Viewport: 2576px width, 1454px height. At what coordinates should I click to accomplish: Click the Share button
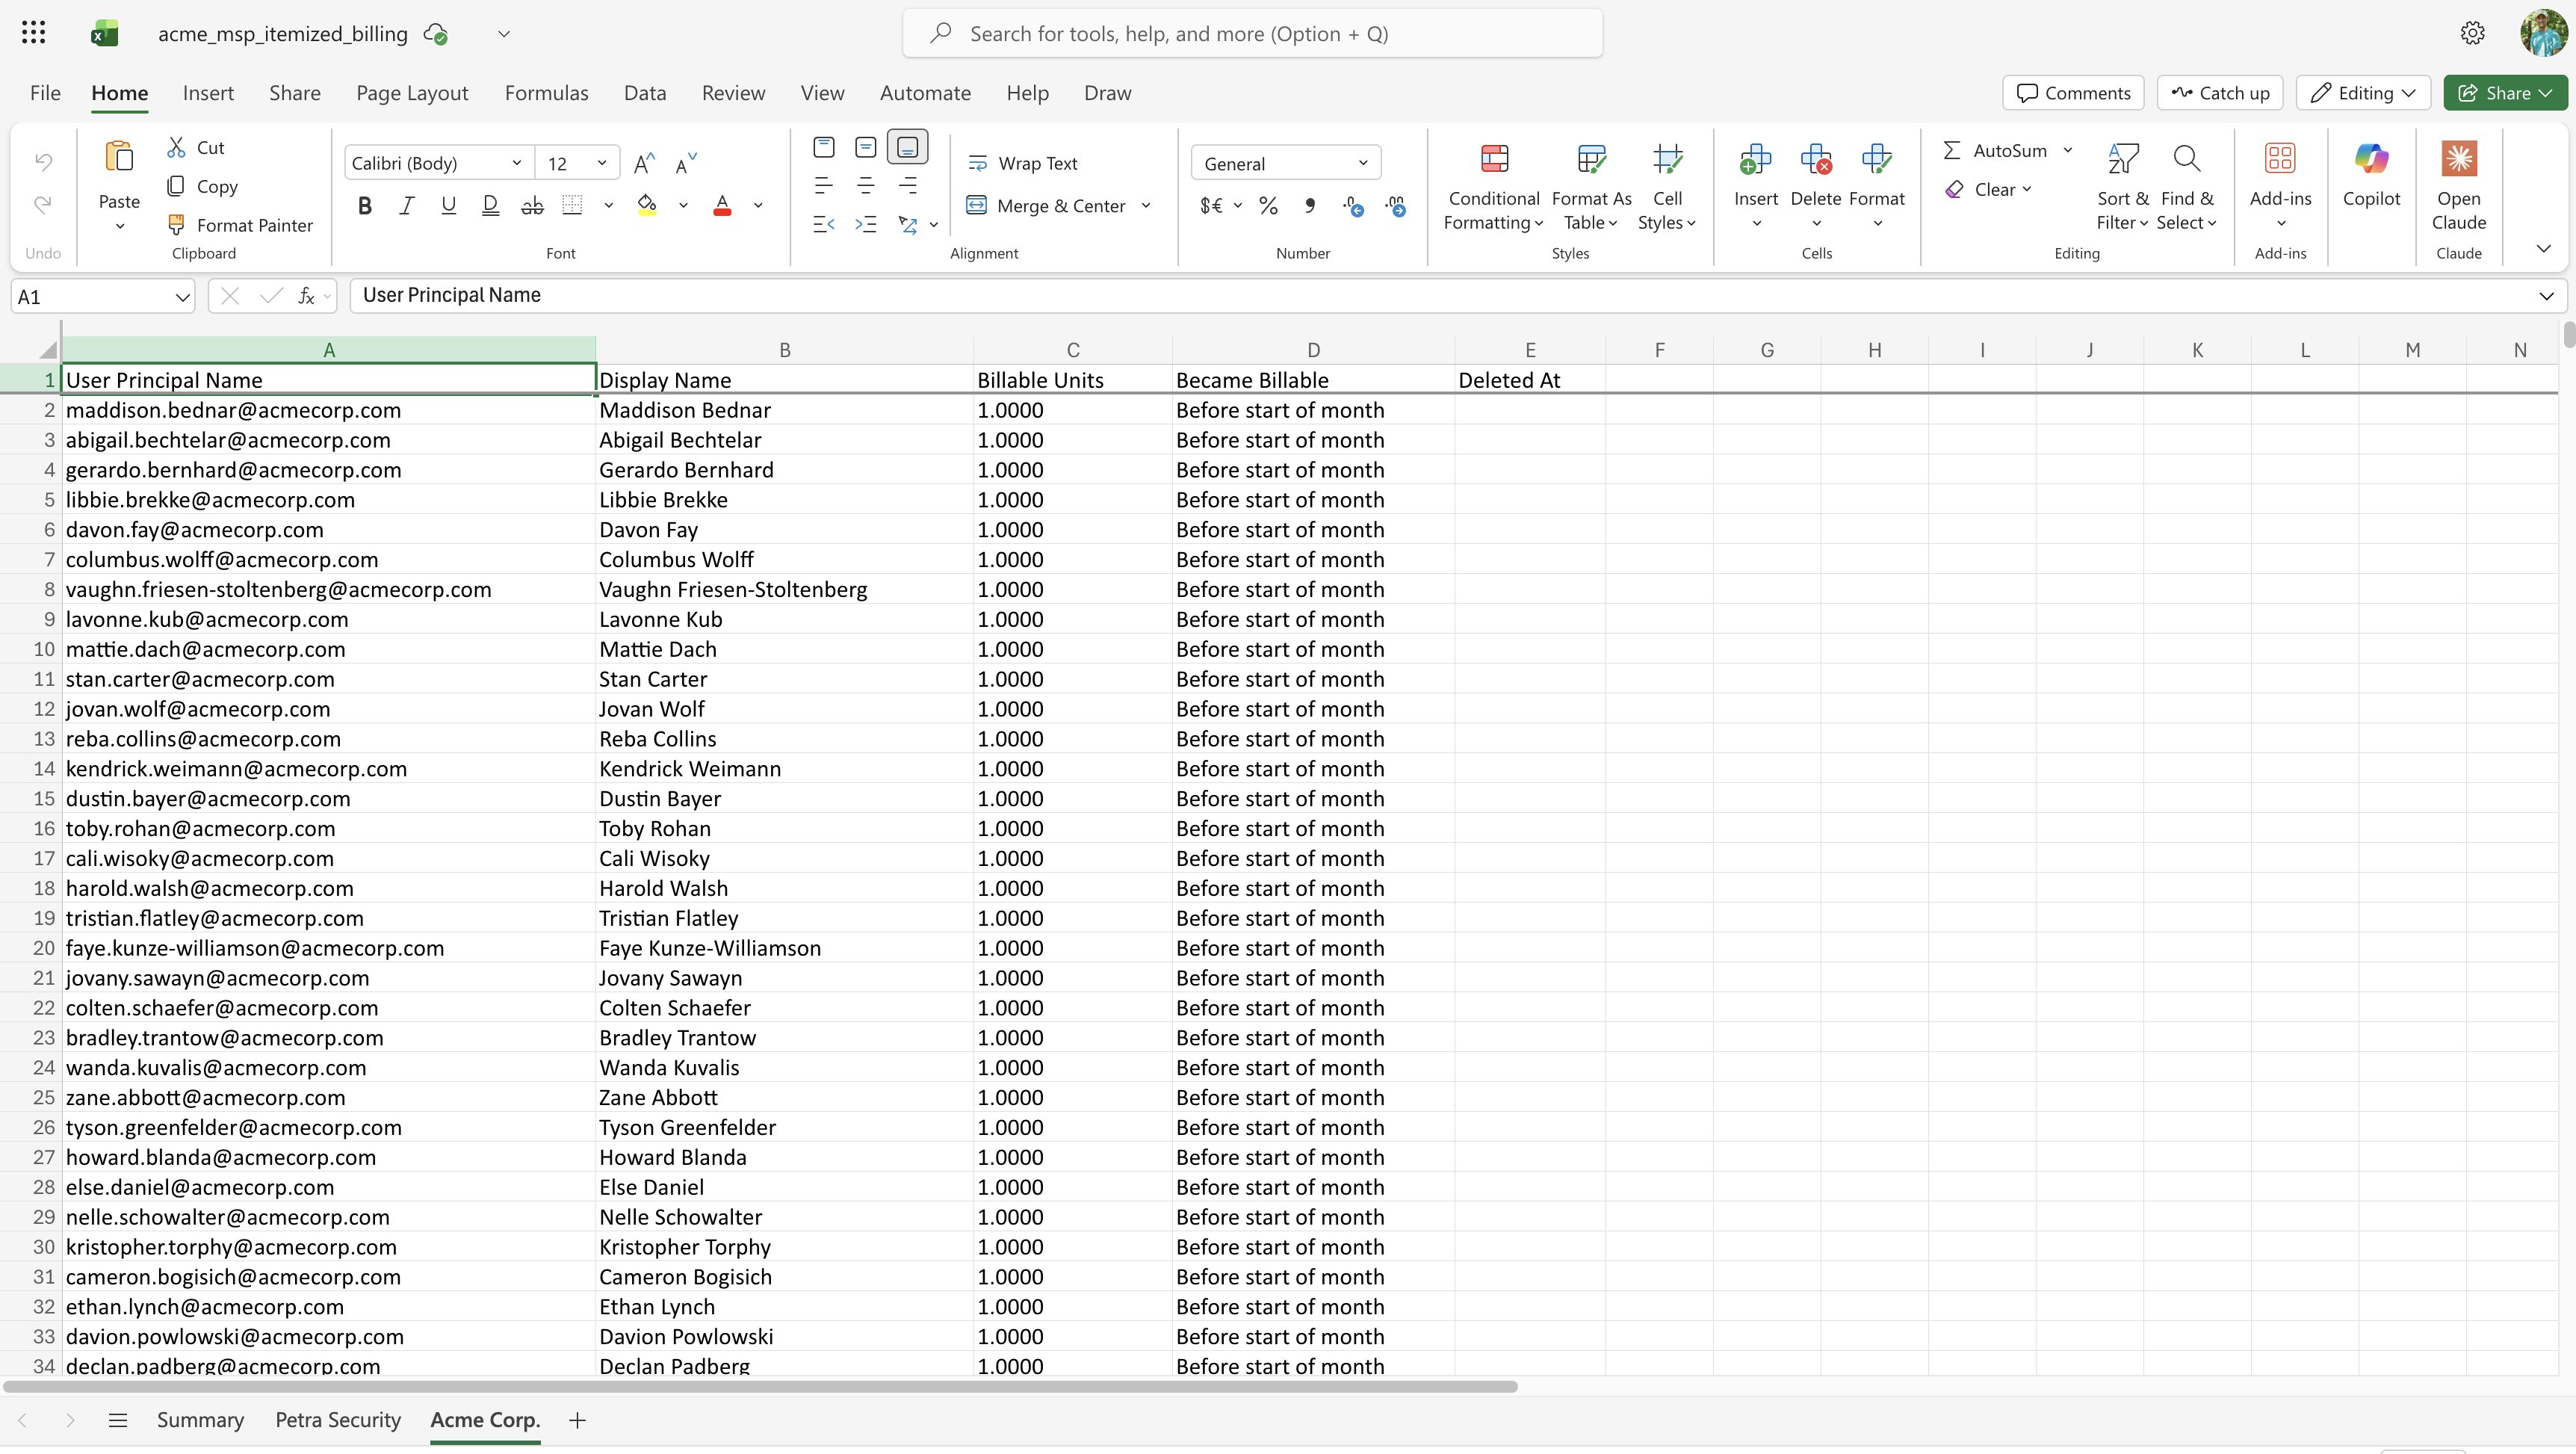click(2504, 92)
